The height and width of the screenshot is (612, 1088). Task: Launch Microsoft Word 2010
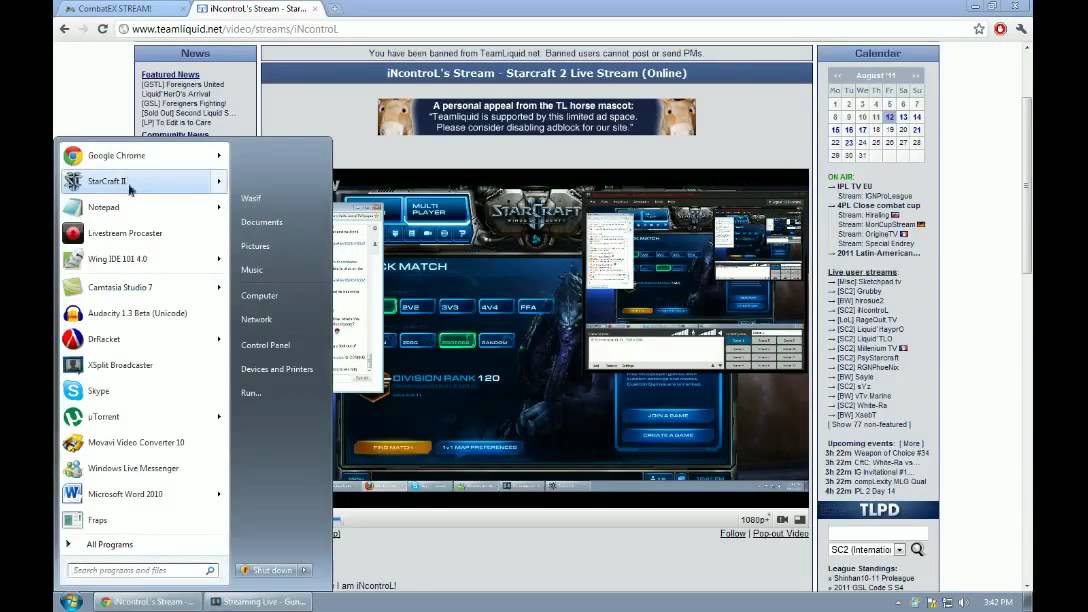click(142, 494)
